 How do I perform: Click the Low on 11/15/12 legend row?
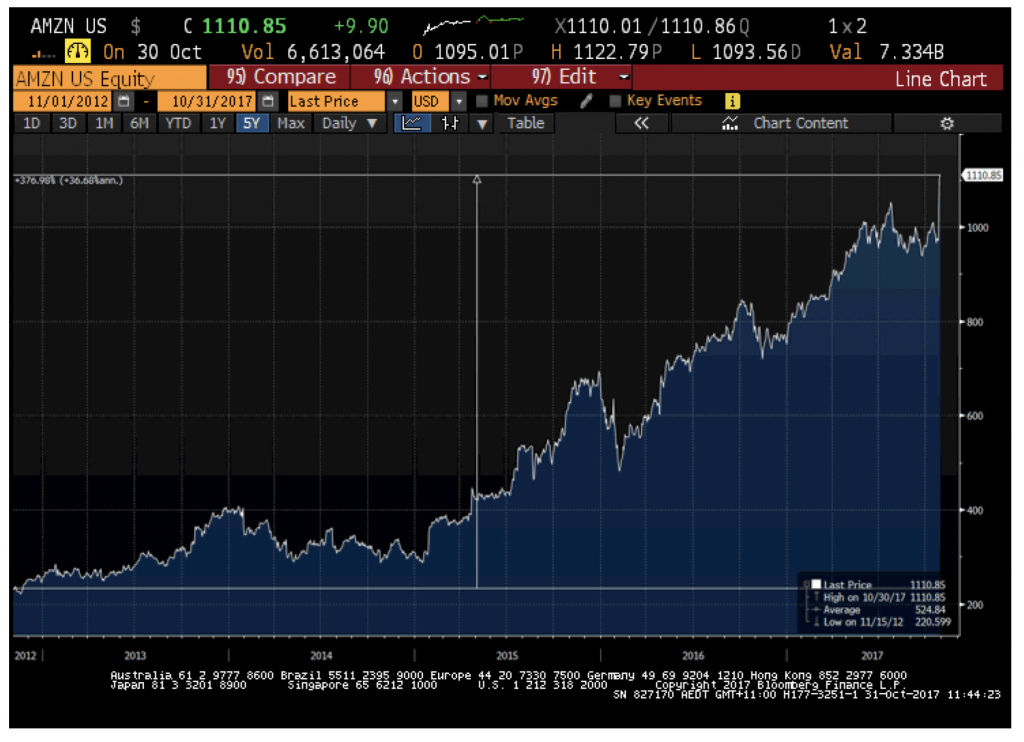click(880, 622)
